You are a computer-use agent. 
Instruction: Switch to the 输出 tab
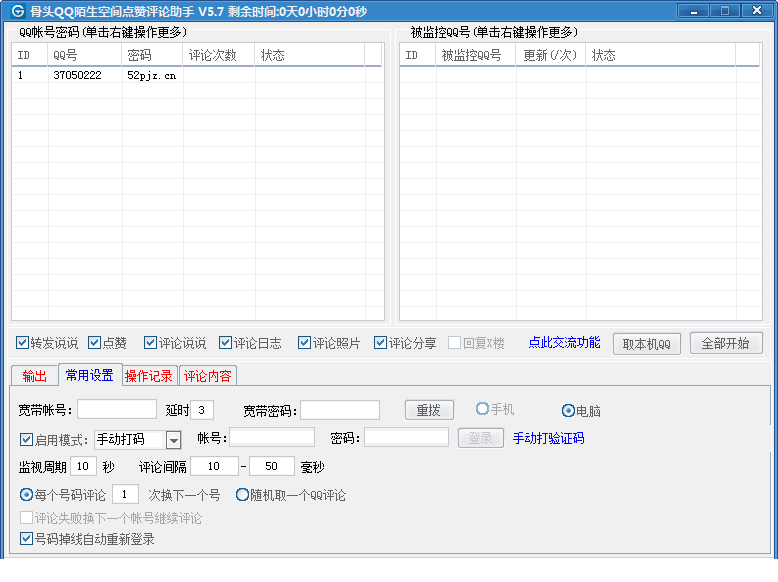coord(34,376)
